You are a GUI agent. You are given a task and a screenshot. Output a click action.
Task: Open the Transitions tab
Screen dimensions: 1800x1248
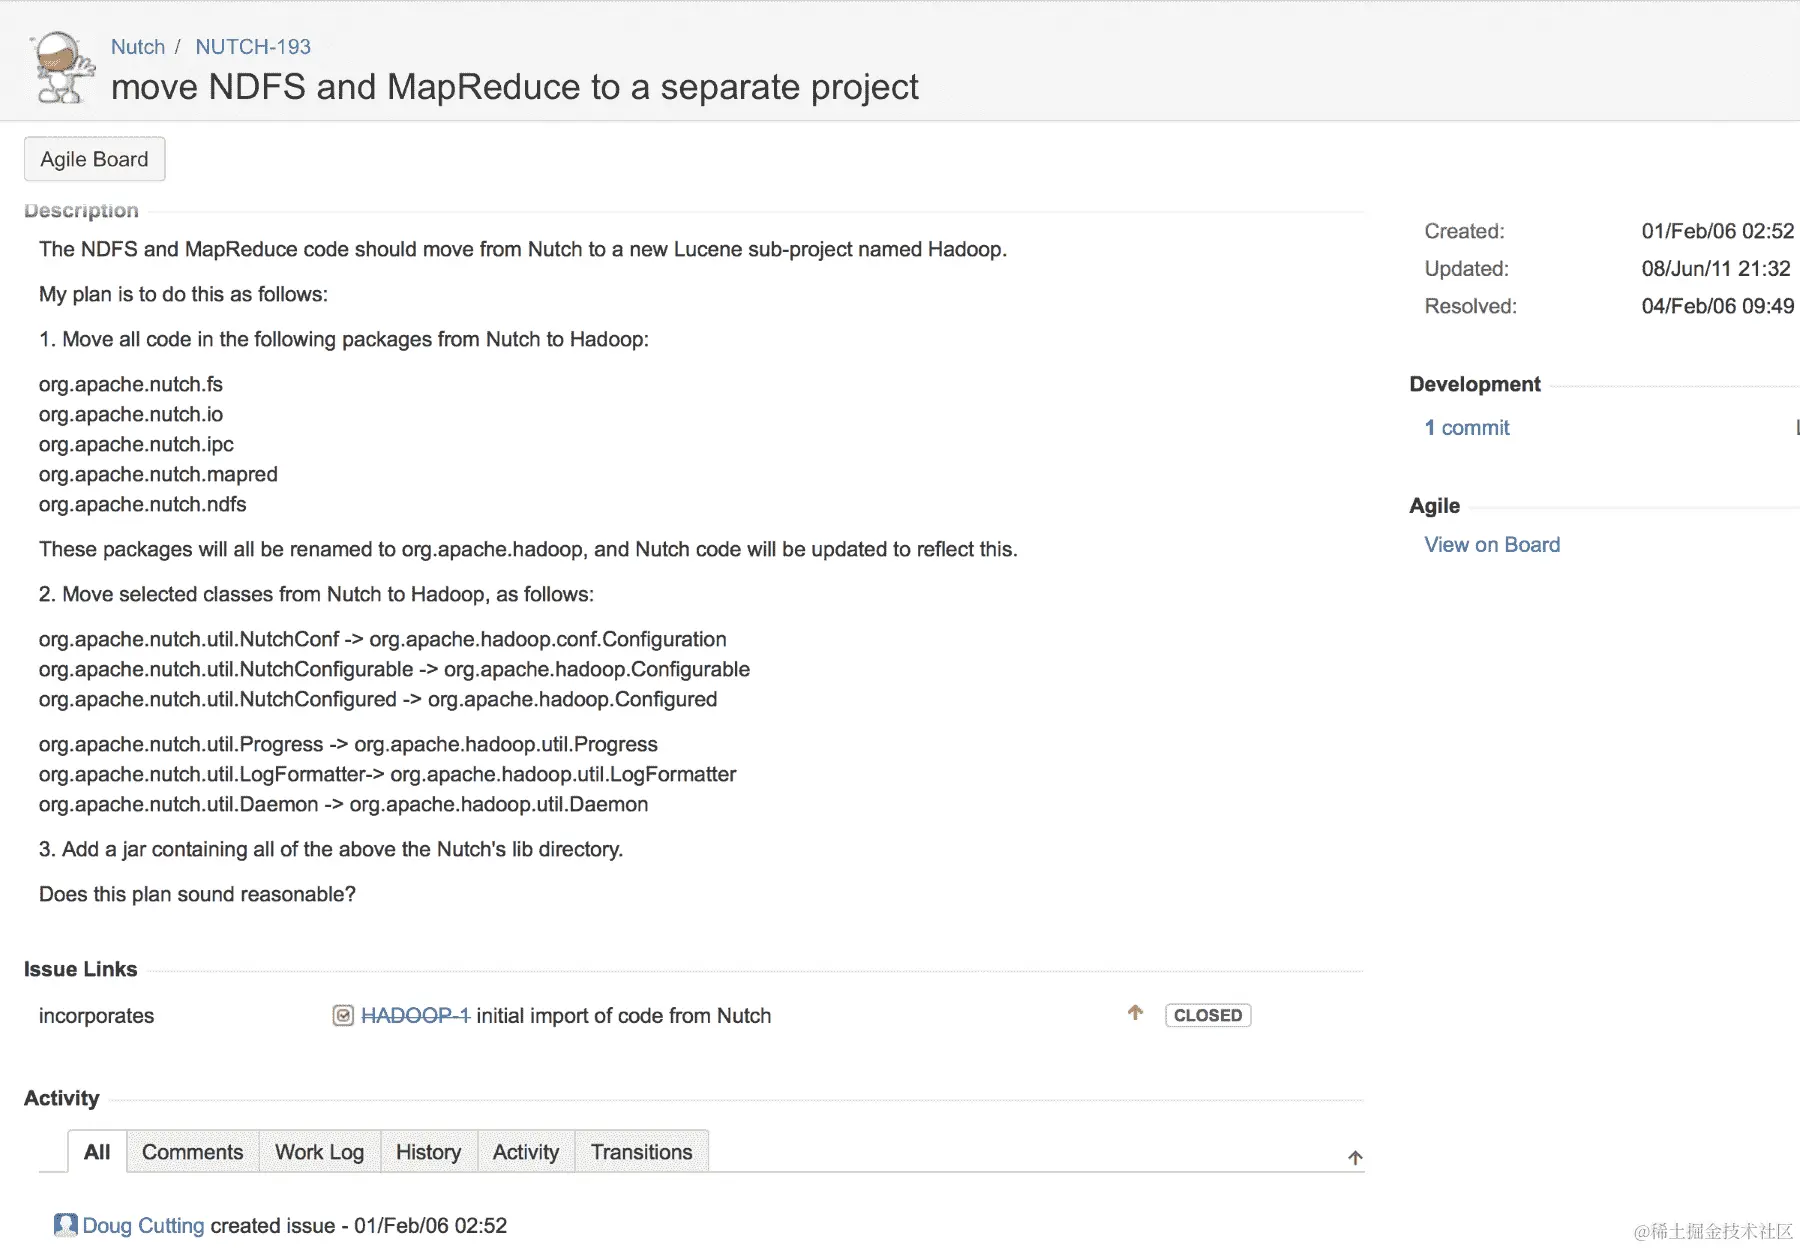pos(641,1152)
